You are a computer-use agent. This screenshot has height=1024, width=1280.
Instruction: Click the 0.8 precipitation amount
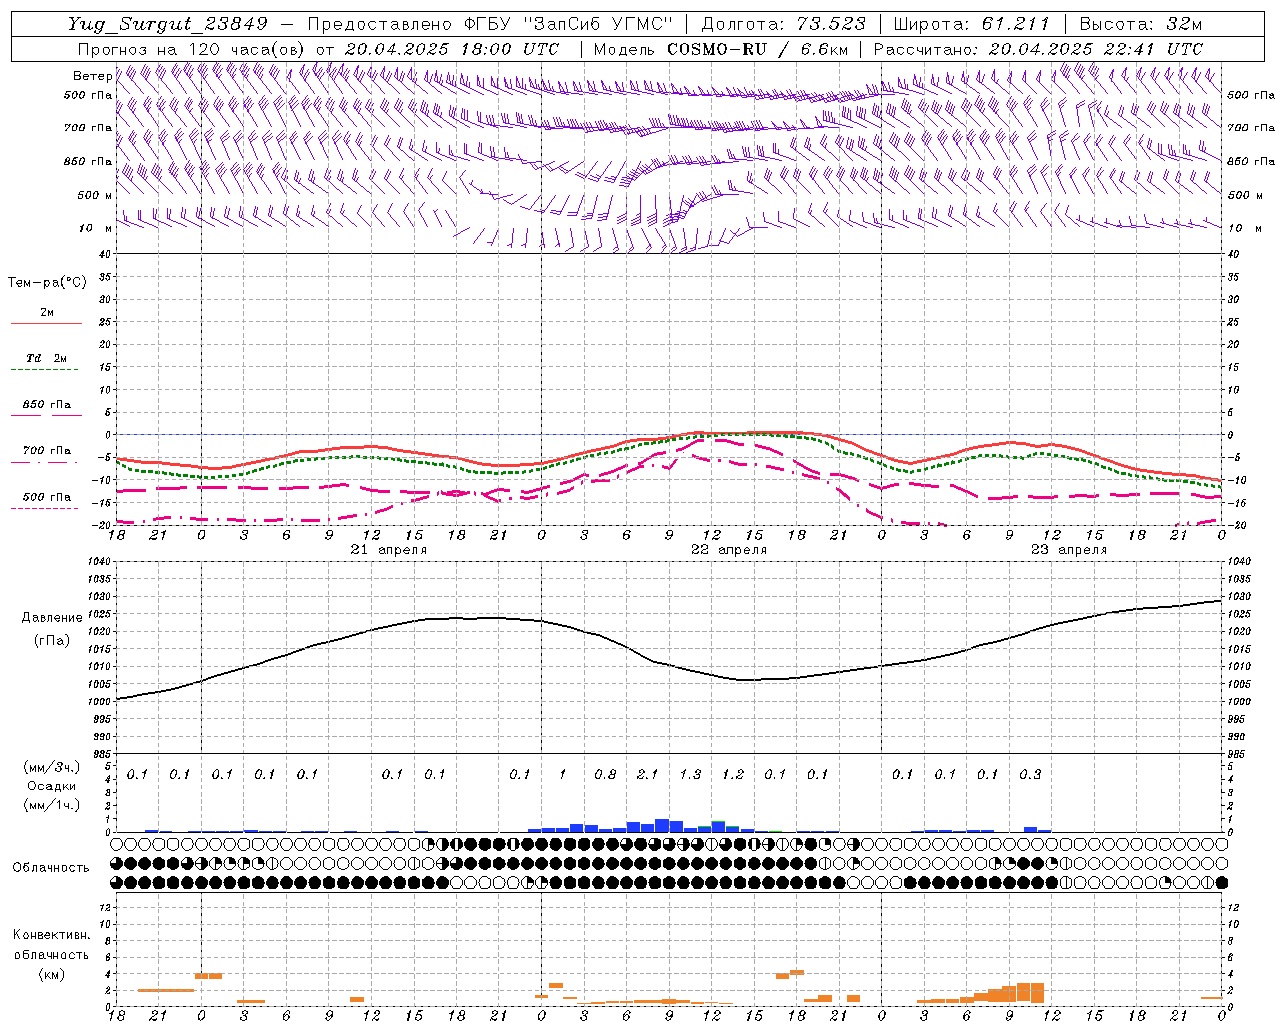click(x=605, y=774)
